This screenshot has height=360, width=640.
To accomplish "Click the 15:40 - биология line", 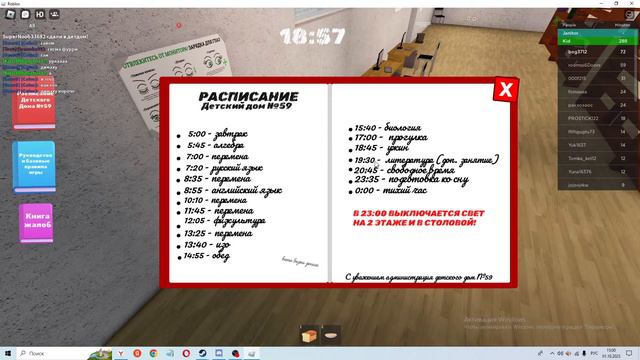I will (388, 128).
